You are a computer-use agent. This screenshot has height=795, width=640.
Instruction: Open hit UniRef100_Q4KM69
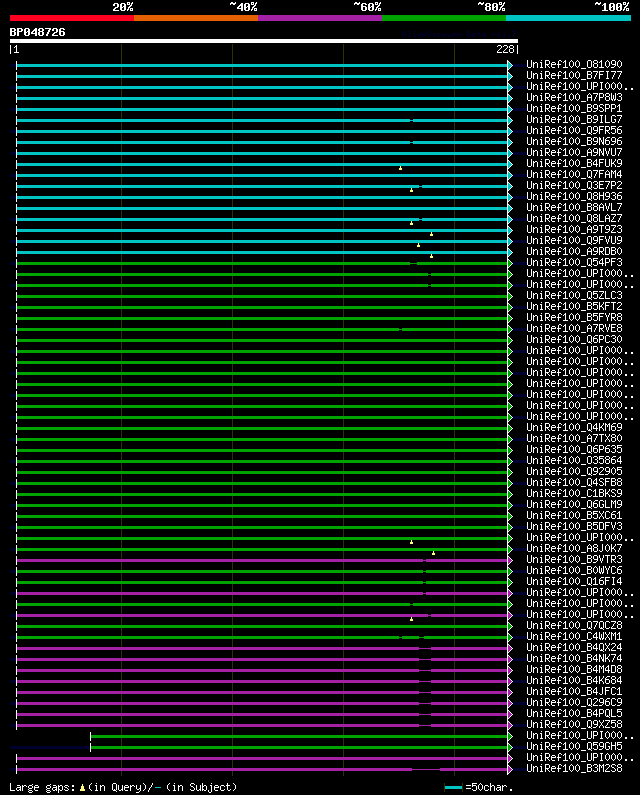[574, 427]
